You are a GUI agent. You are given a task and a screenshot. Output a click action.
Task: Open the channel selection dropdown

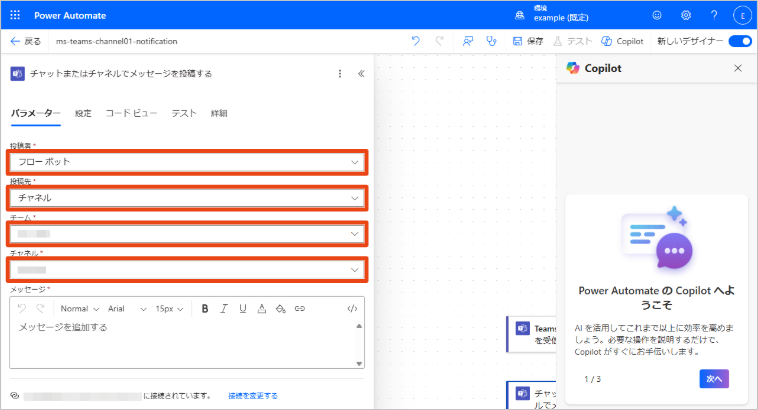coord(187,270)
